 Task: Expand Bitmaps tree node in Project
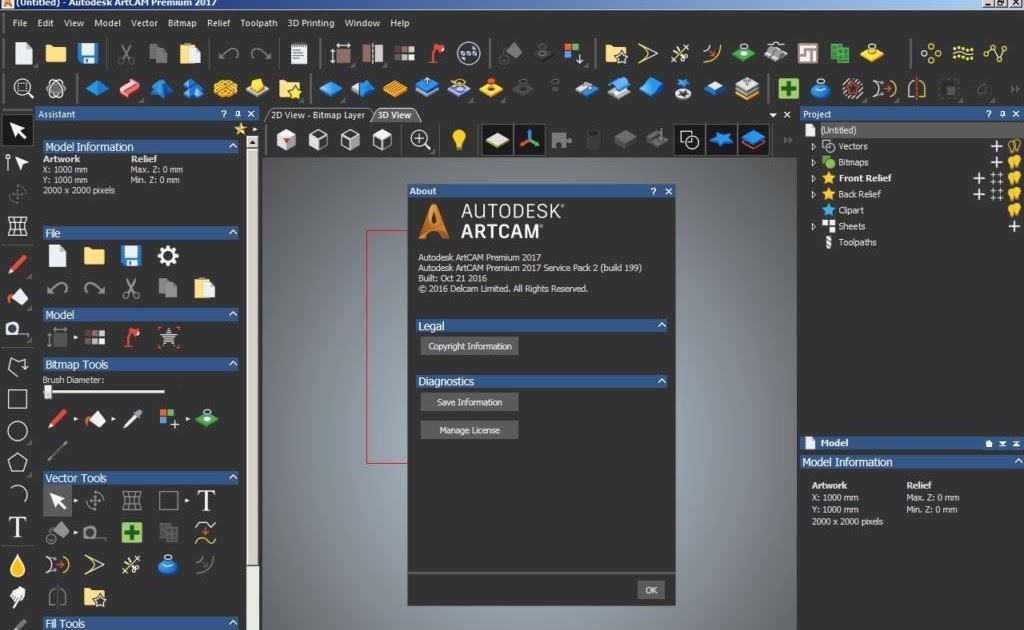(x=814, y=162)
